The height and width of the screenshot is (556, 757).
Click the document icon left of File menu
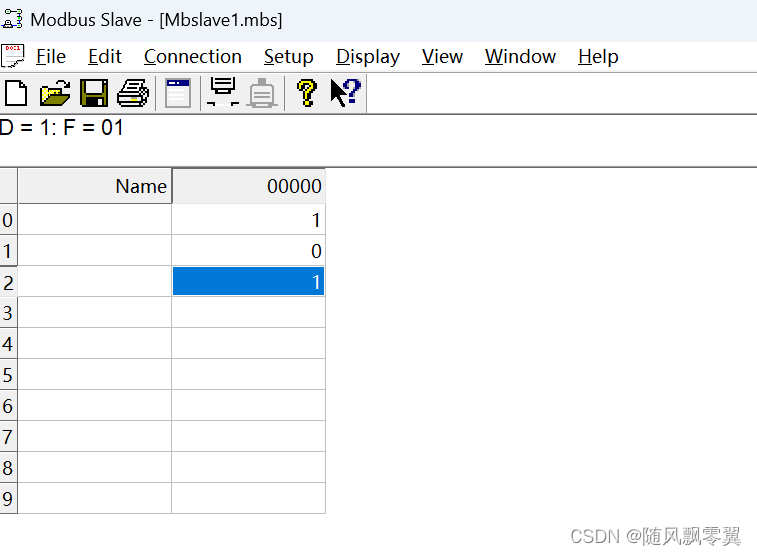(13, 56)
